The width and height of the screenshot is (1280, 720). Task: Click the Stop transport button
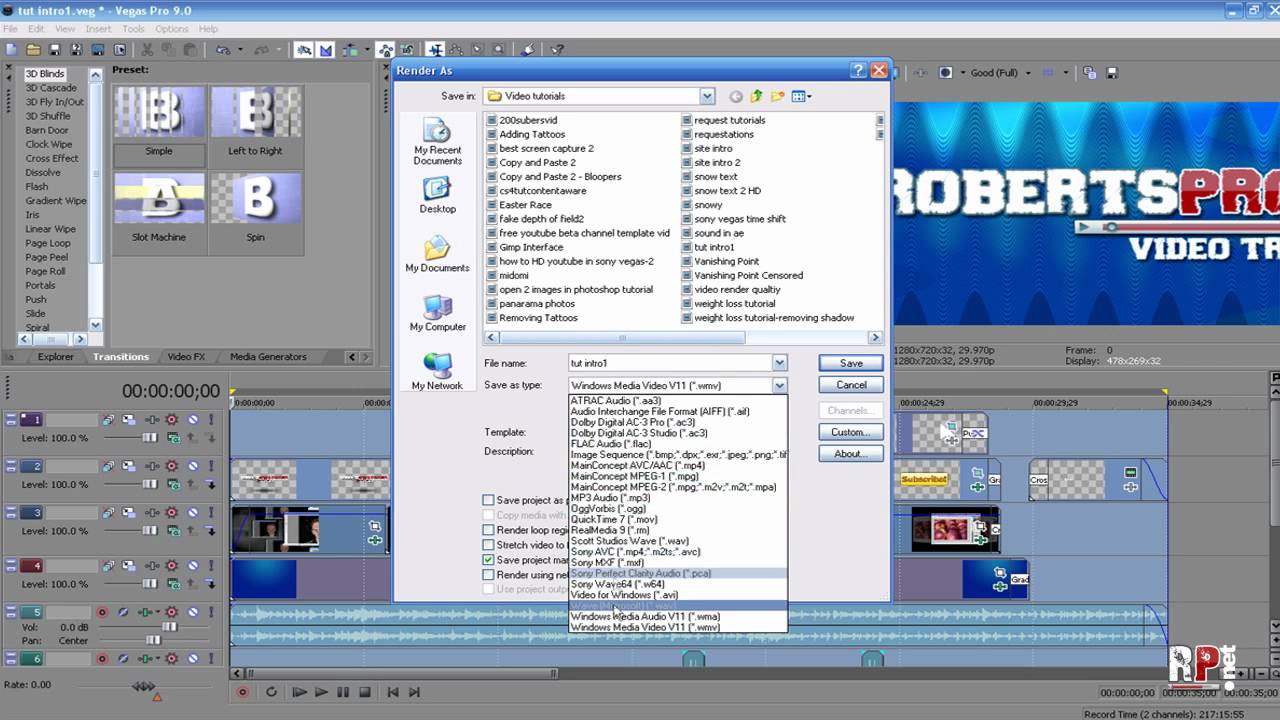(x=365, y=692)
